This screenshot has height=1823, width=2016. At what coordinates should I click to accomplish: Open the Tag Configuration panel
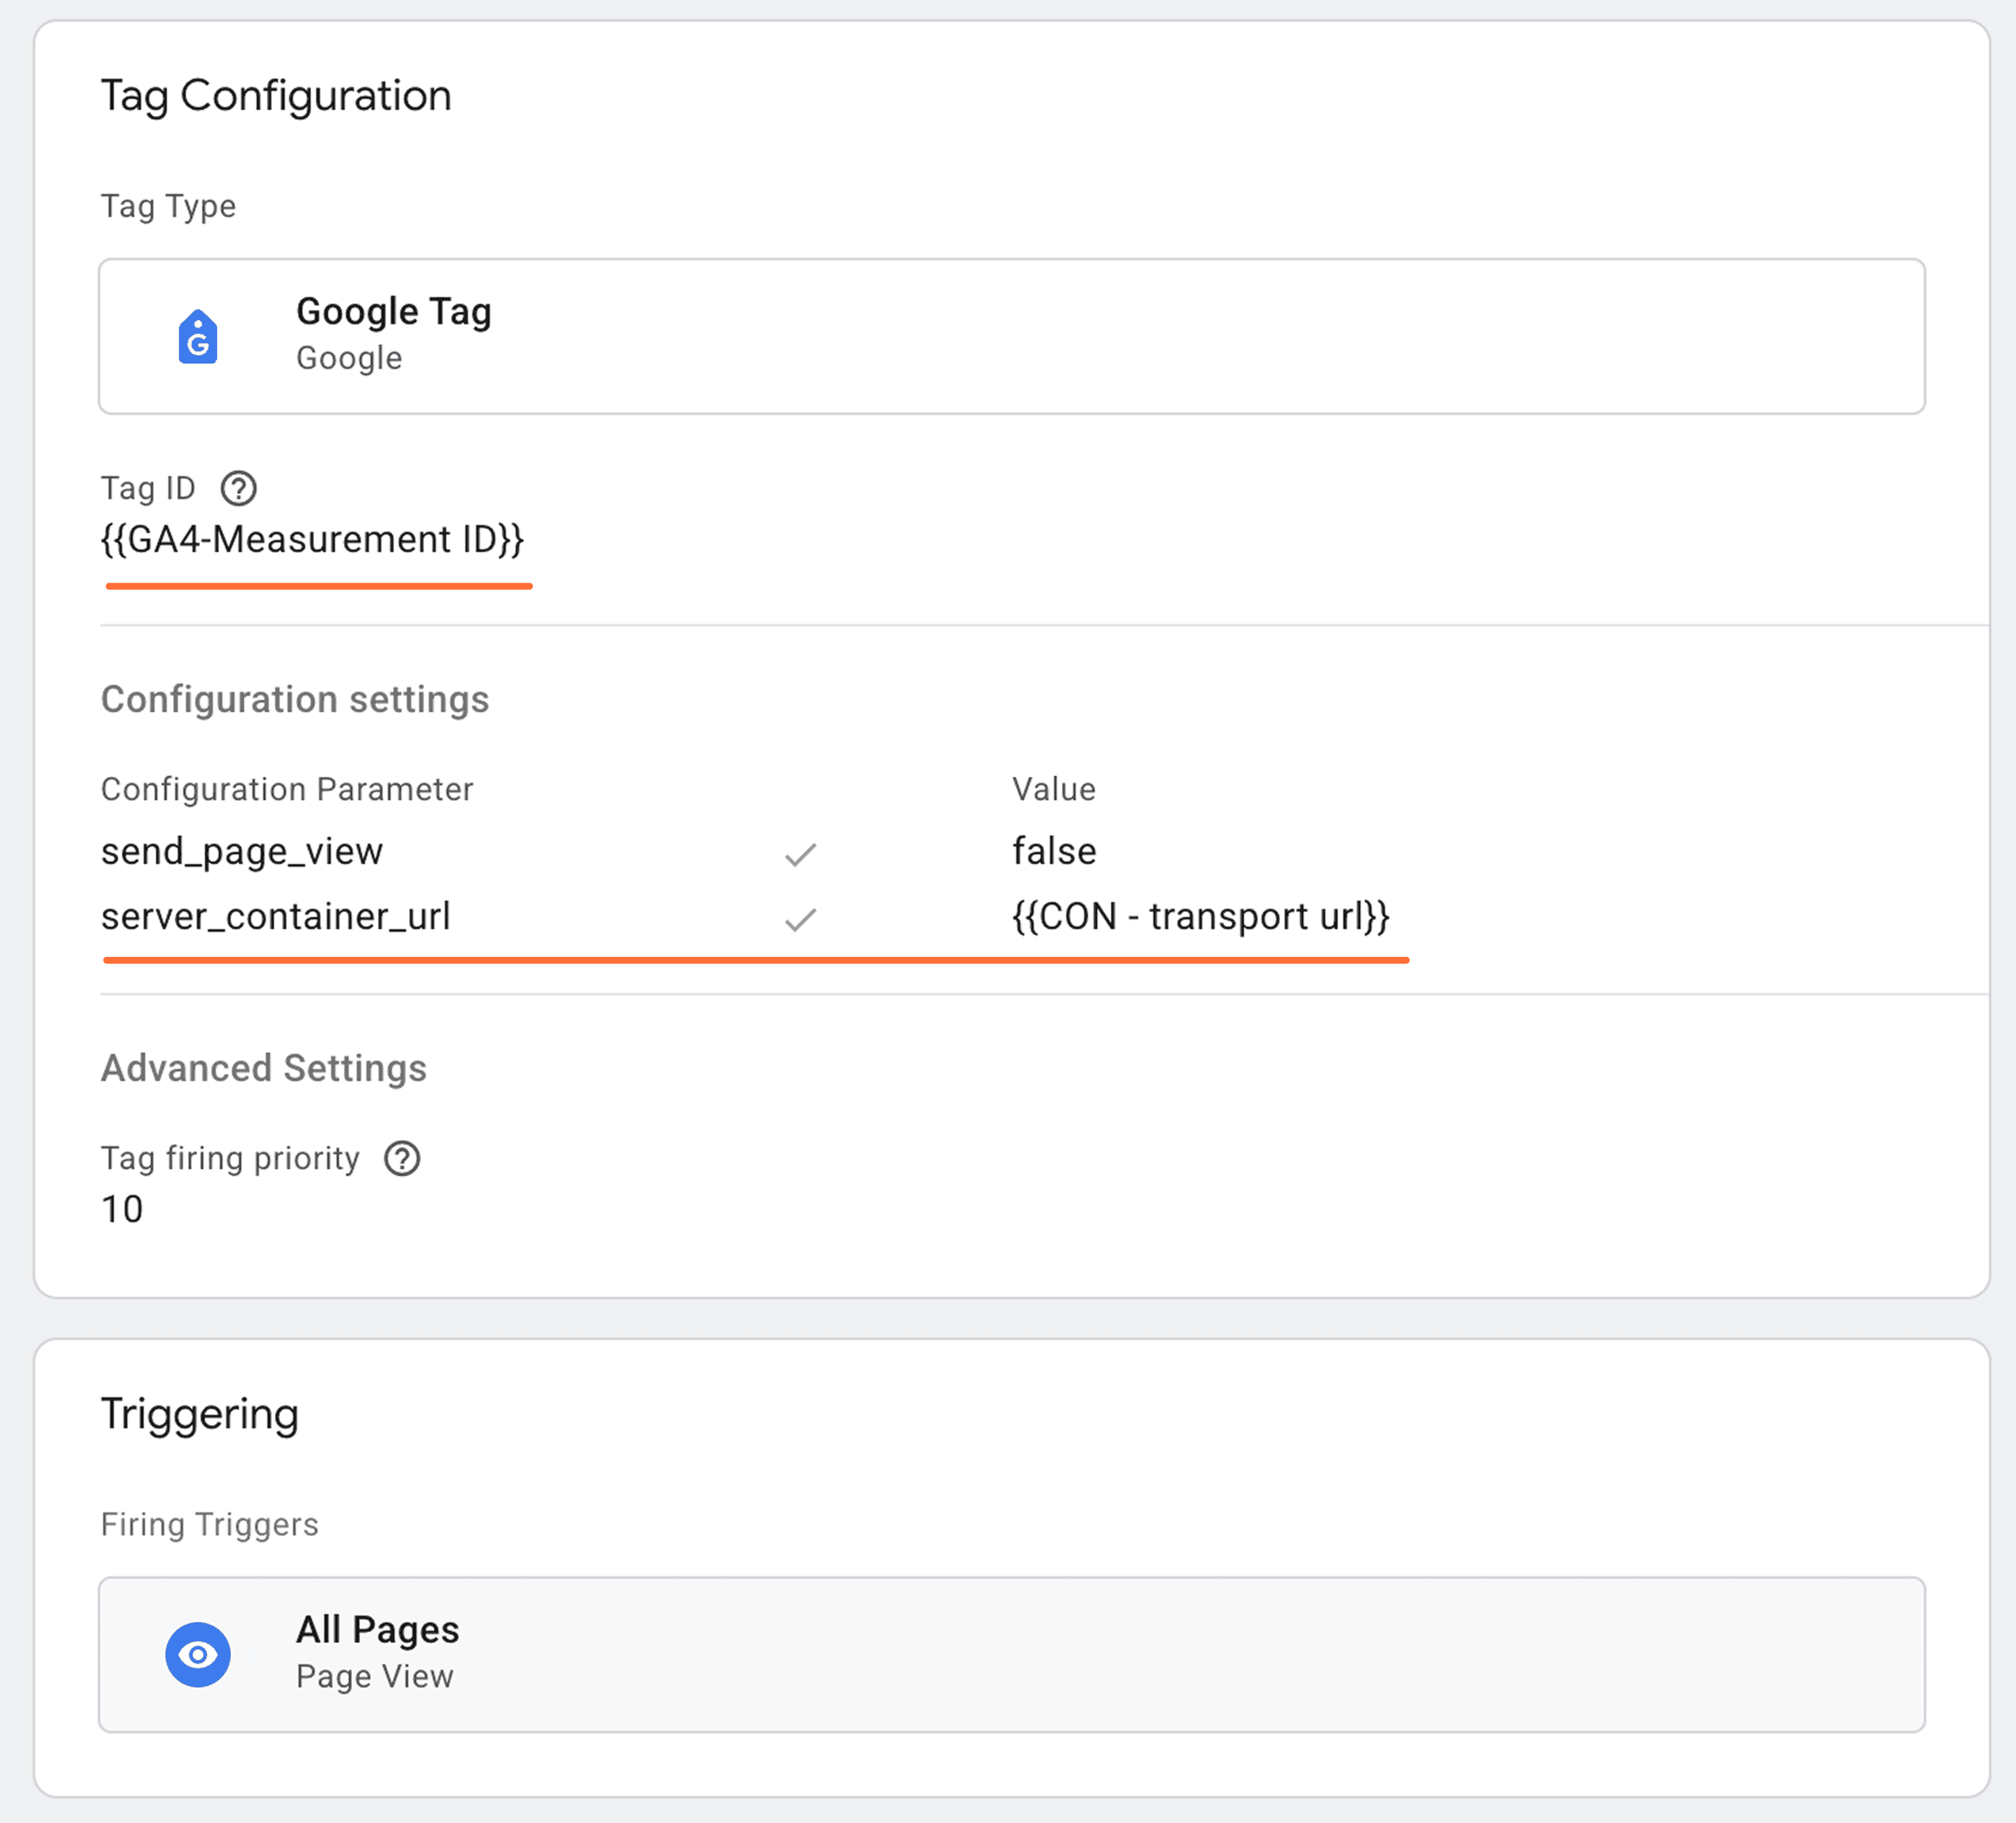pos(276,95)
